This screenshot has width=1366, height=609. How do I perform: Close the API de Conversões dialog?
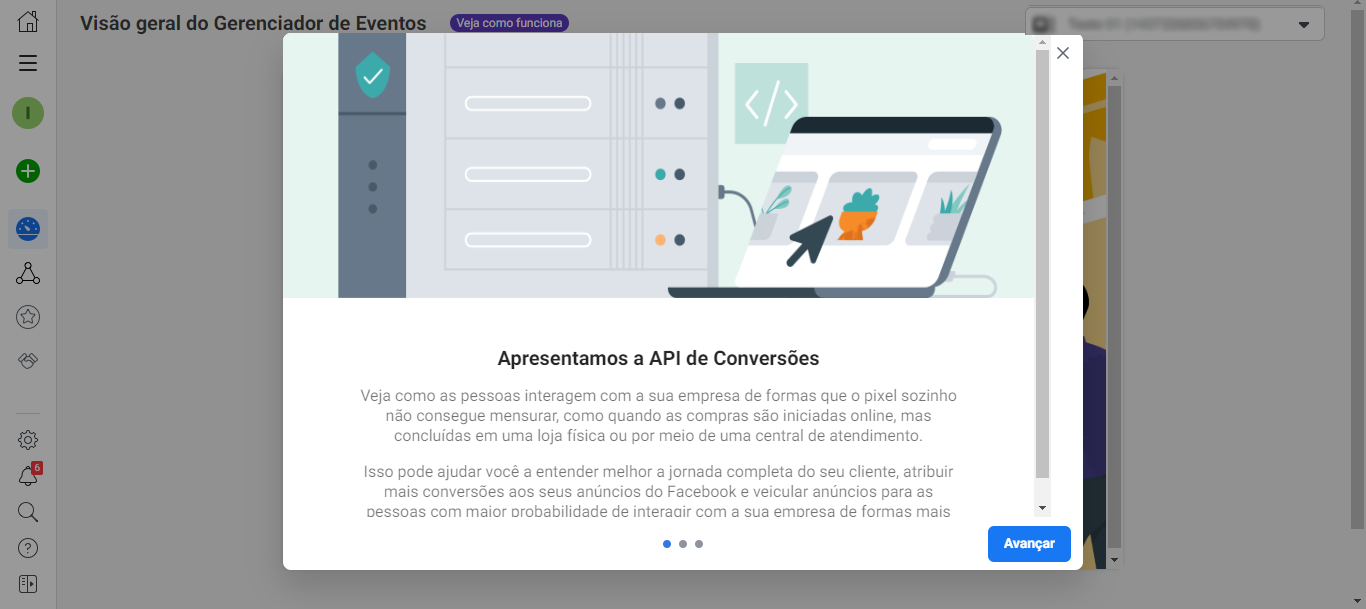click(x=1063, y=53)
